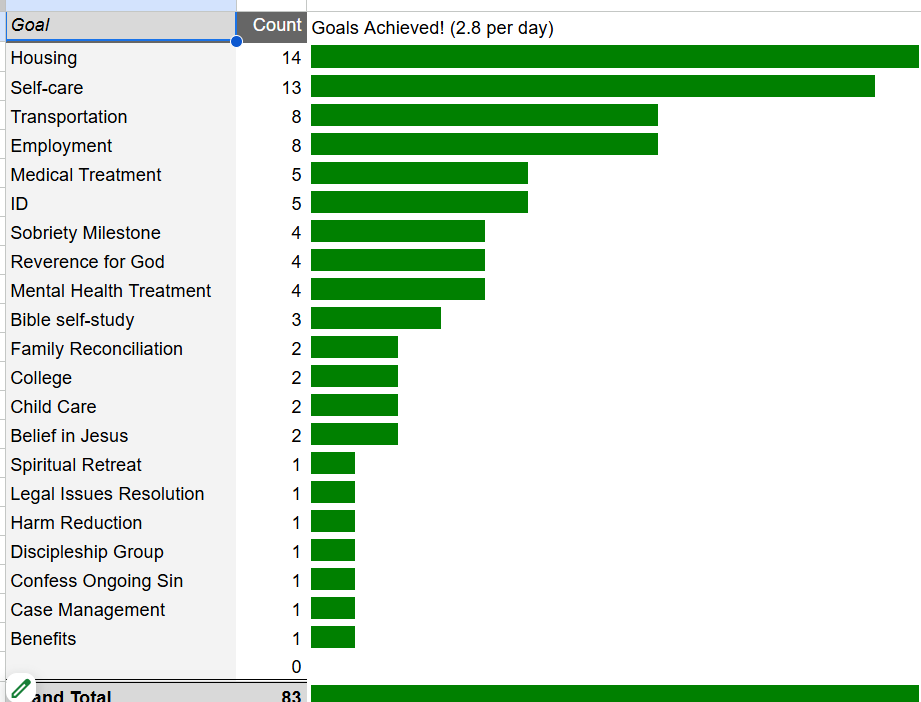
Task: Select the "Medical Treatment" cell
Action: 121,174
